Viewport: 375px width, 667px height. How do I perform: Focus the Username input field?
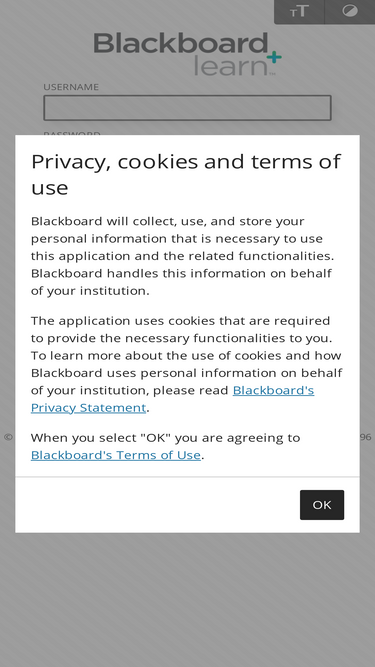pos(188,108)
